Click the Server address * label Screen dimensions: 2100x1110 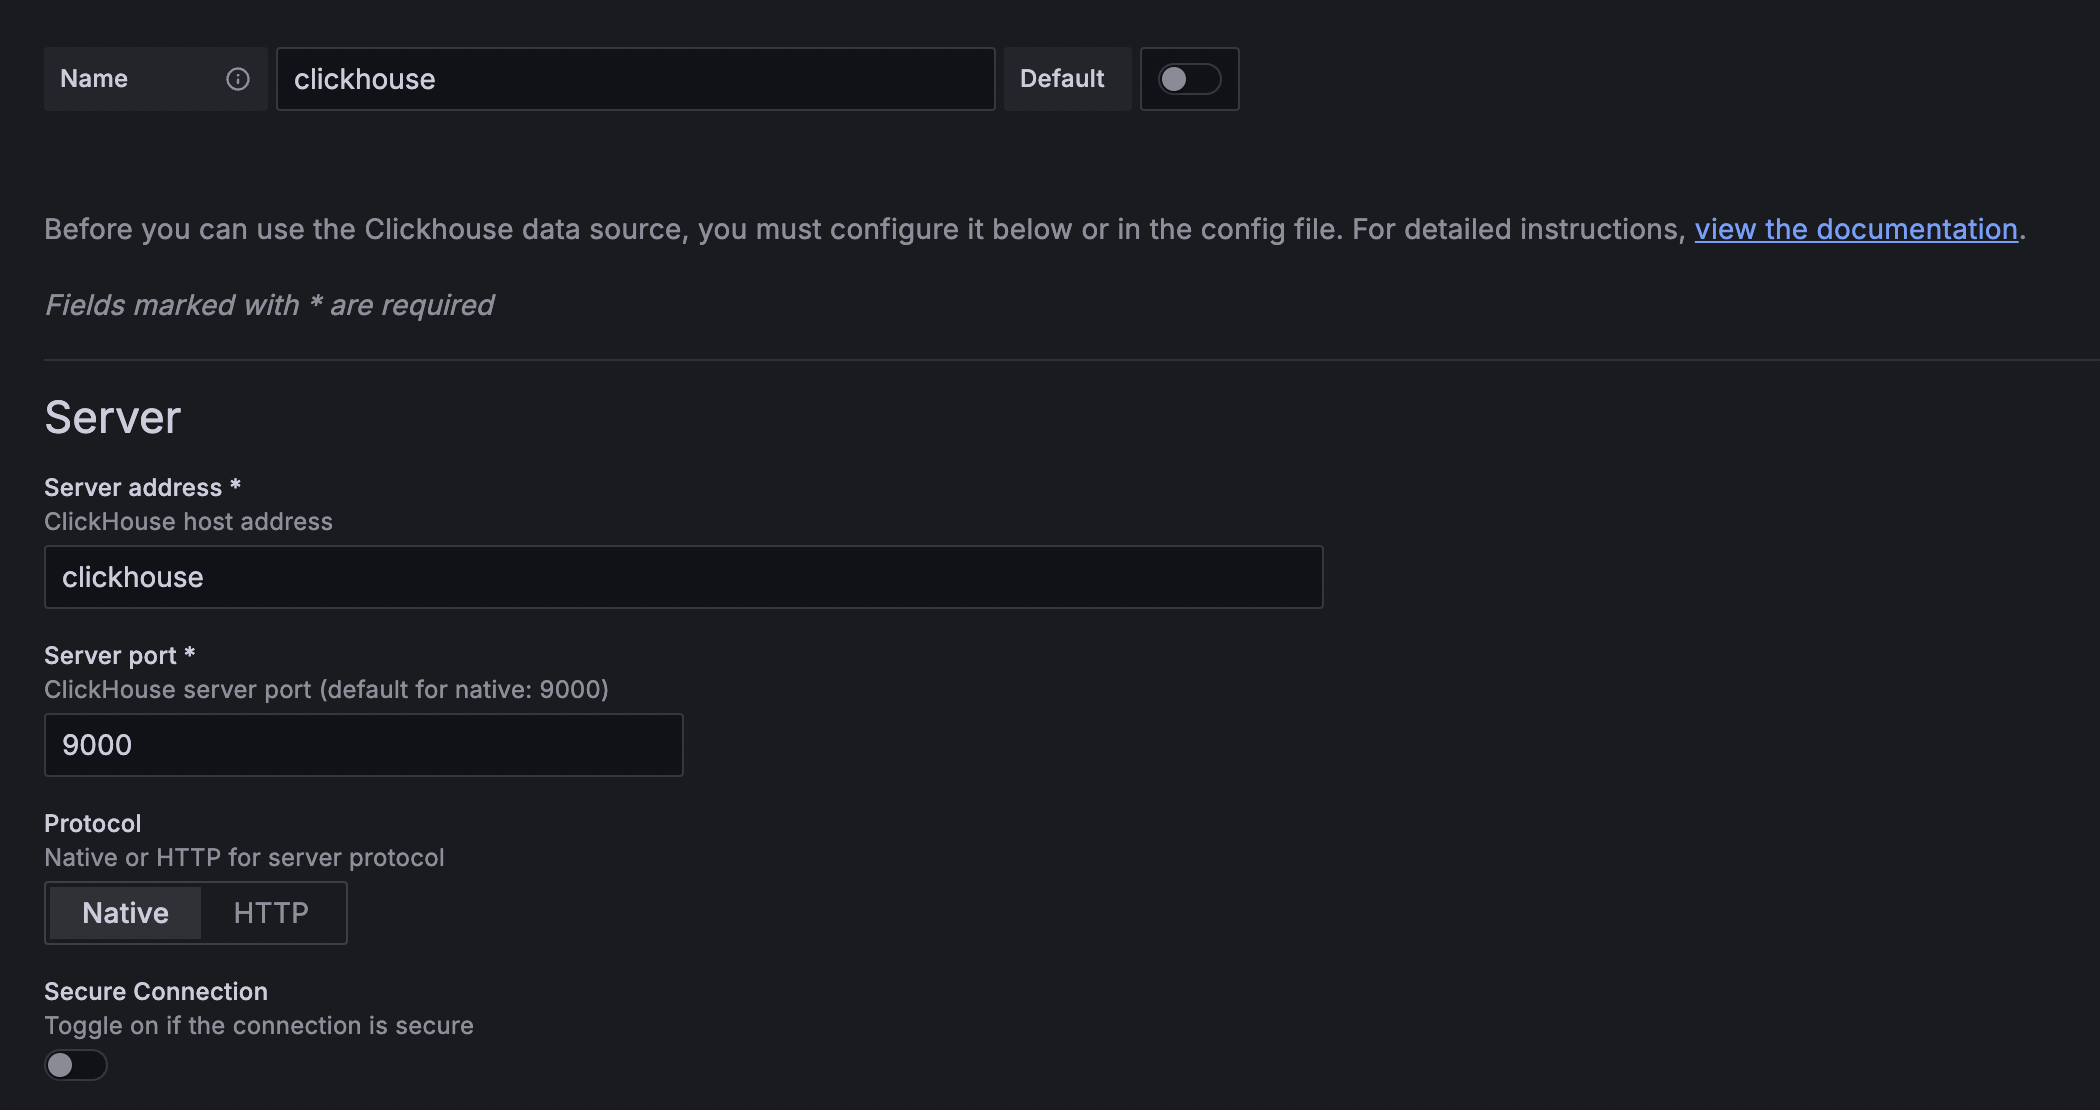(x=143, y=487)
